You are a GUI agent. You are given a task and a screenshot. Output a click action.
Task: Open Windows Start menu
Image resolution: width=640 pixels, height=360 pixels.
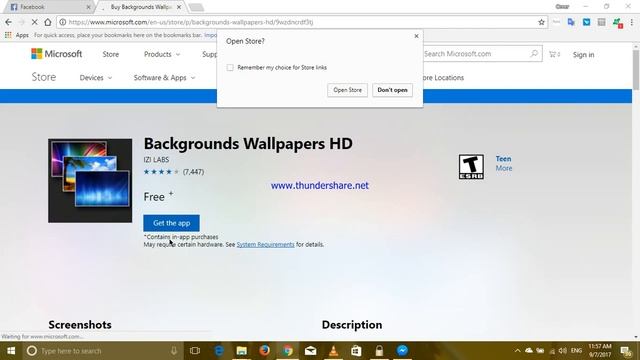pos(11,351)
